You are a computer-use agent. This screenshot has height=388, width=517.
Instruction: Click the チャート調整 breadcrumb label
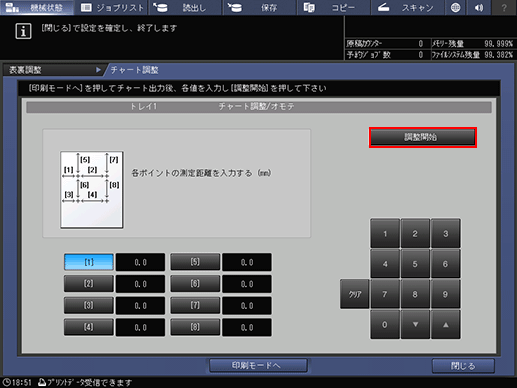135,70
